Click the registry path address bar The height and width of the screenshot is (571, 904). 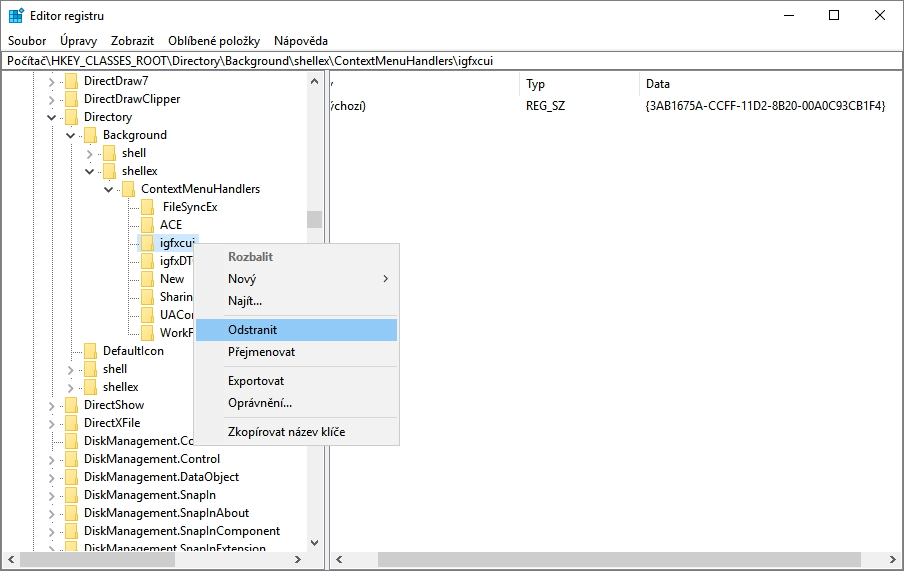pyautogui.click(x=451, y=61)
